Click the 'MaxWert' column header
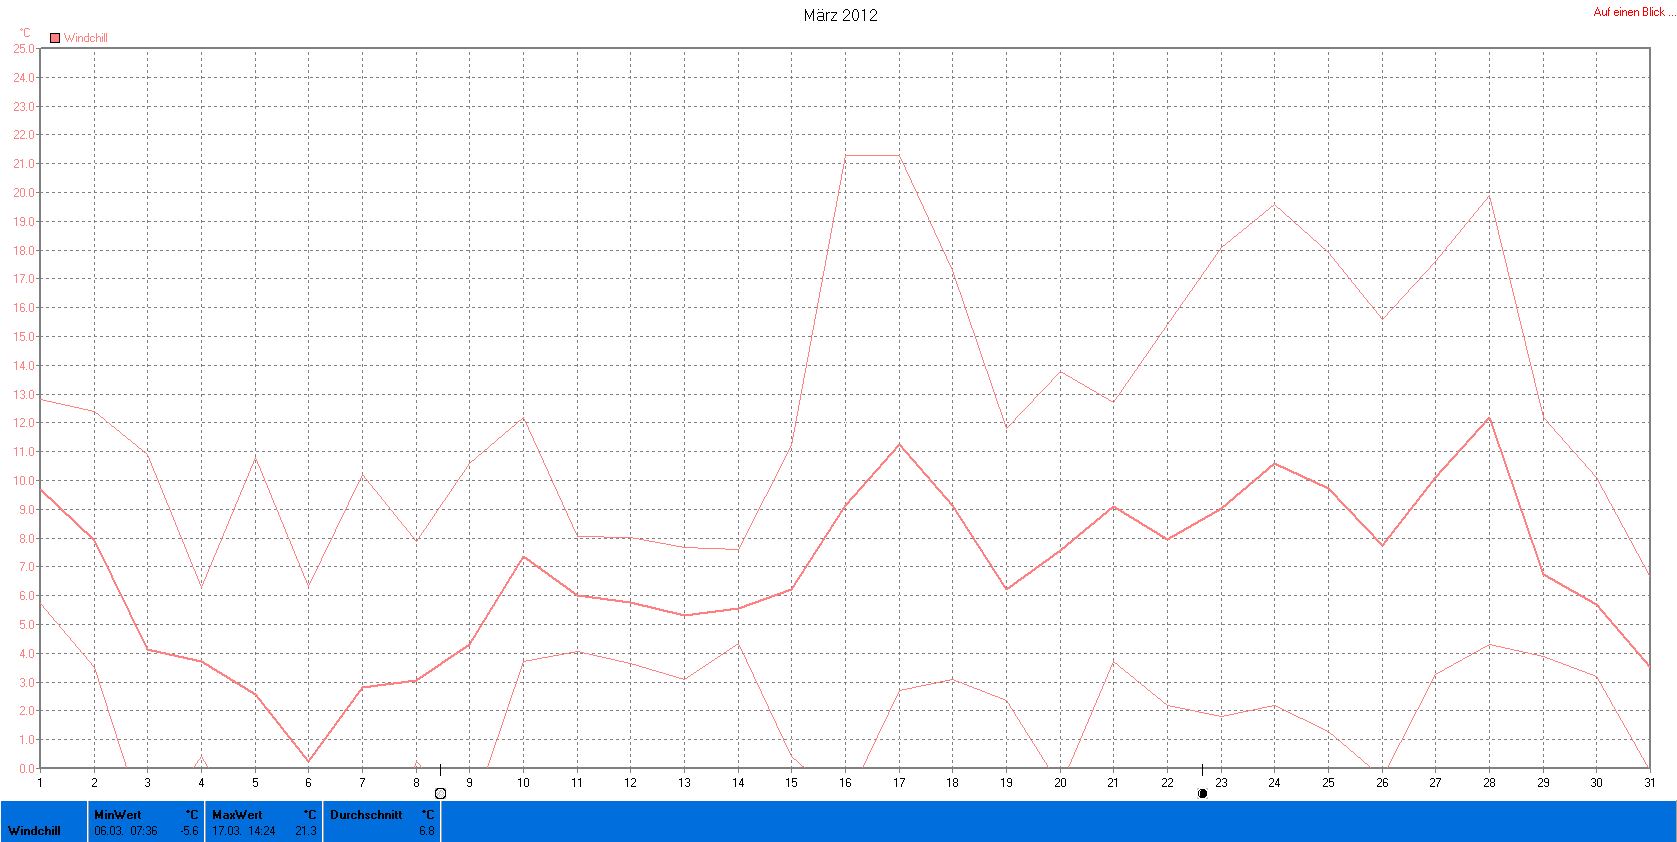 click(x=237, y=815)
